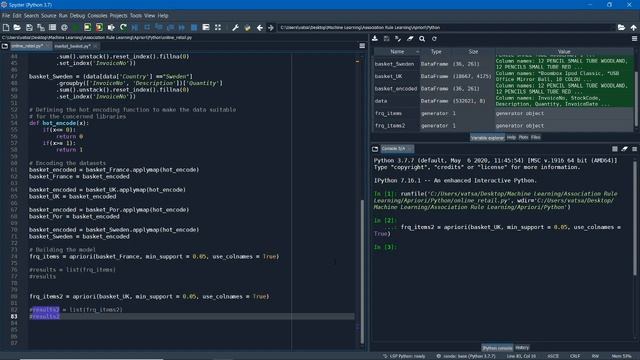Re-run the last script

123,27
